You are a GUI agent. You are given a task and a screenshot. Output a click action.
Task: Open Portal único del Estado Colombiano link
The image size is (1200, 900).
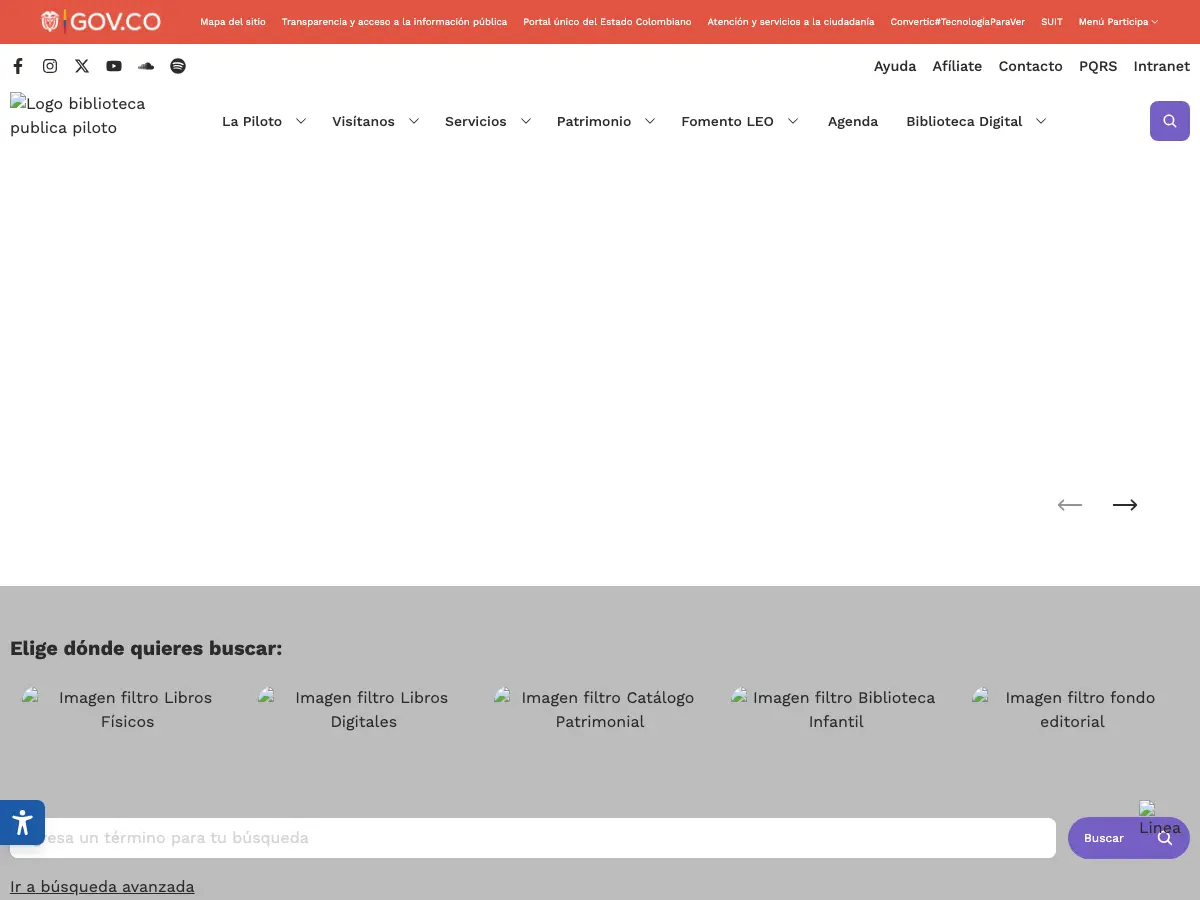tap(607, 22)
